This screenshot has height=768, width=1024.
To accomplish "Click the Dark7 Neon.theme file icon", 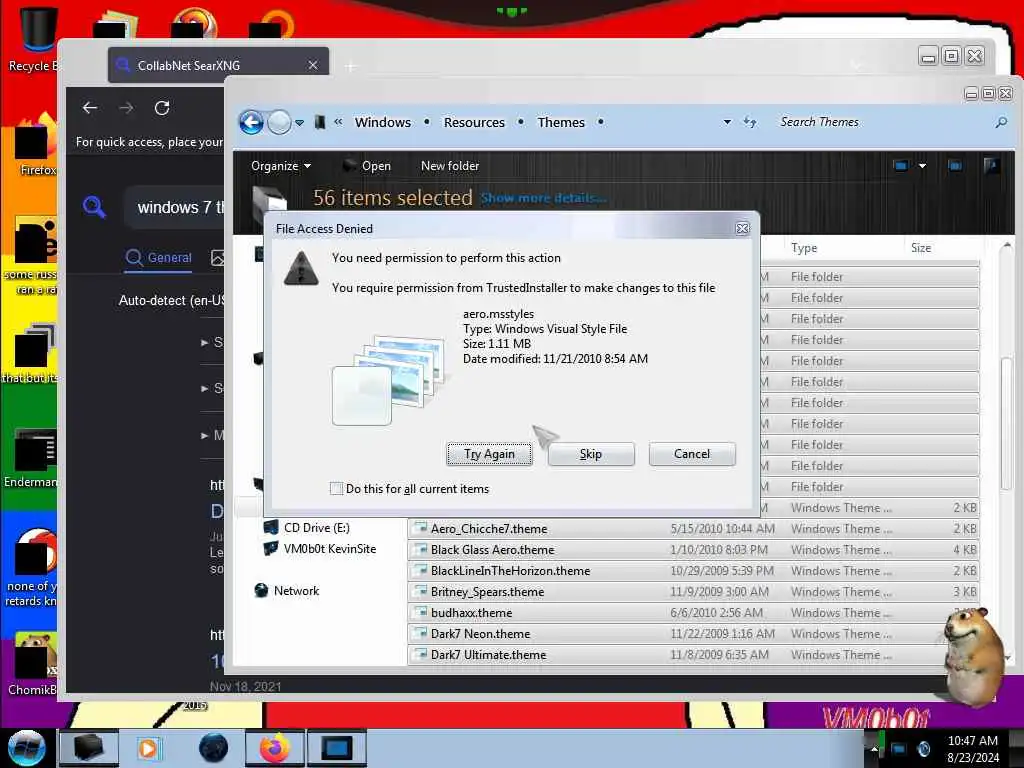I will tap(421, 633).
